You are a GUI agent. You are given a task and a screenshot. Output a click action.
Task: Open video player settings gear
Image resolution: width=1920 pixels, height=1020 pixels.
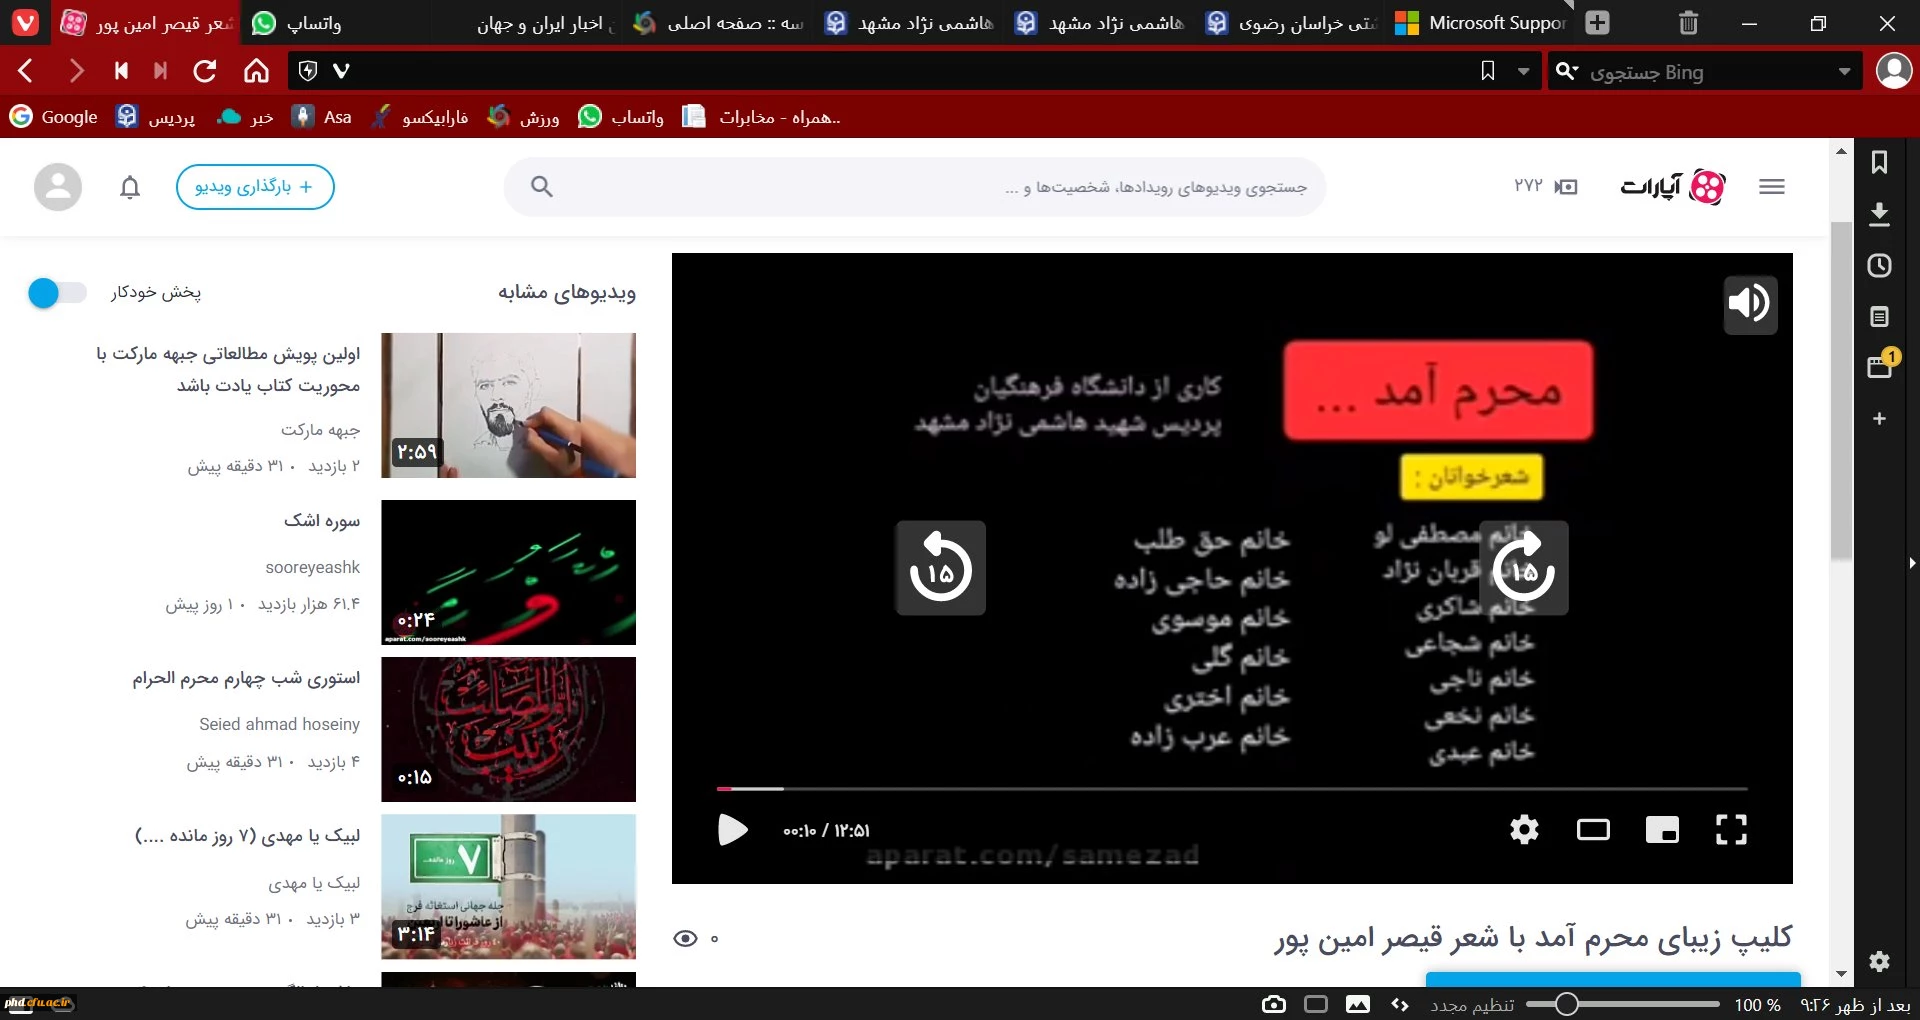[x=1524, y=830]
